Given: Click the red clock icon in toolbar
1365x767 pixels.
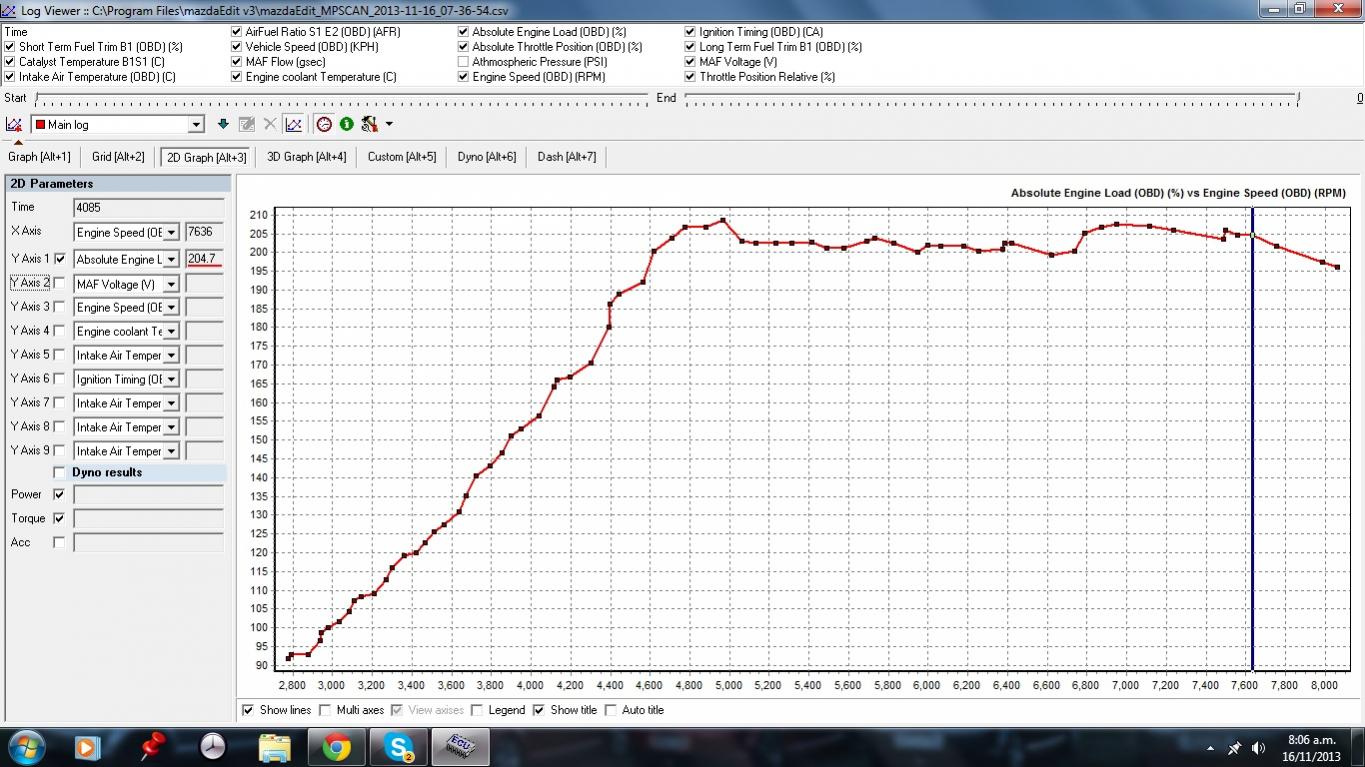Looking at the screenshot, I should point(324,124).
